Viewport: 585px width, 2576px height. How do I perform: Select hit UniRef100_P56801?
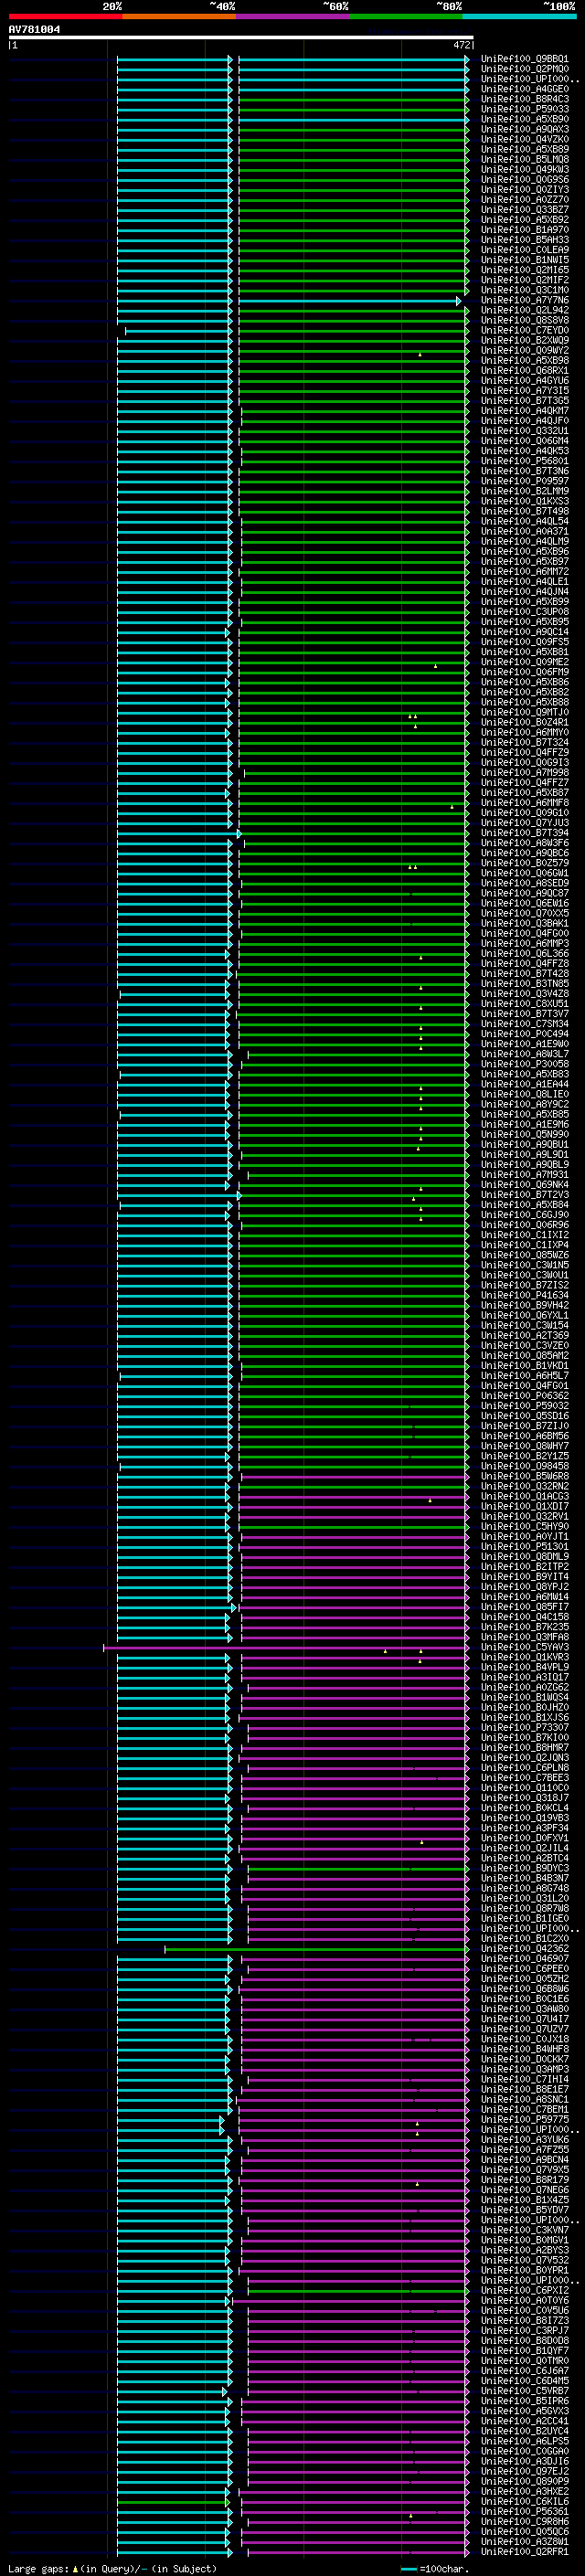point(525,461)
